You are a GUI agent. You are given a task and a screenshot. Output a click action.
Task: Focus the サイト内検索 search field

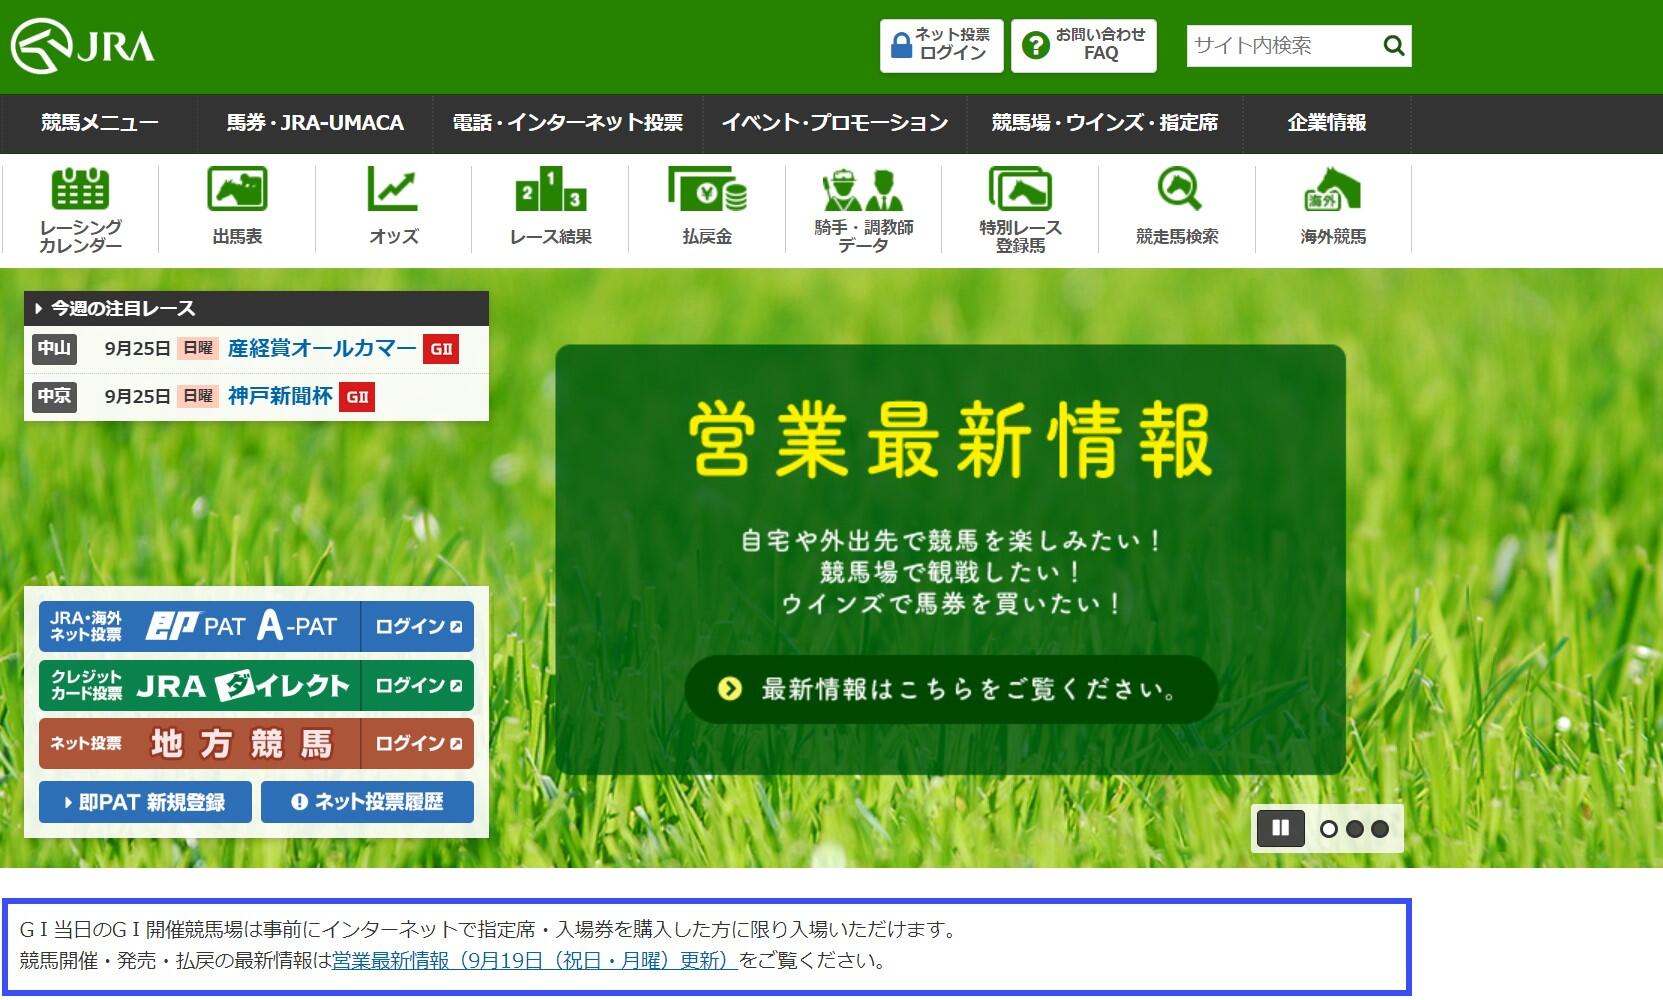coord(1280,46)
